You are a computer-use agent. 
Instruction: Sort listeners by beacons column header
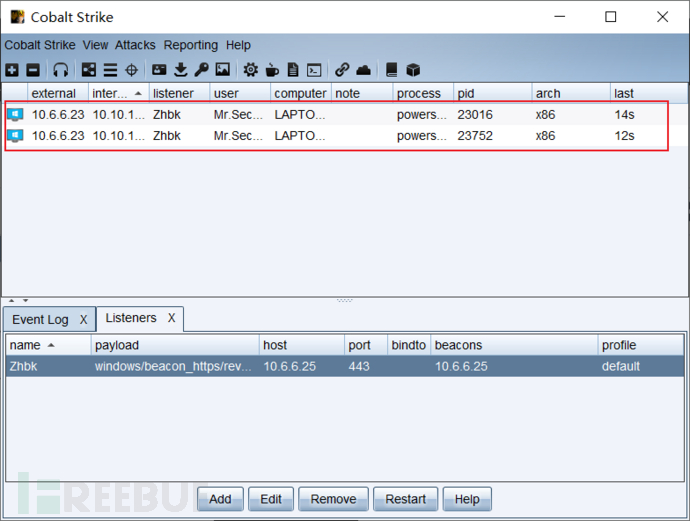click(x=514, y=345)
